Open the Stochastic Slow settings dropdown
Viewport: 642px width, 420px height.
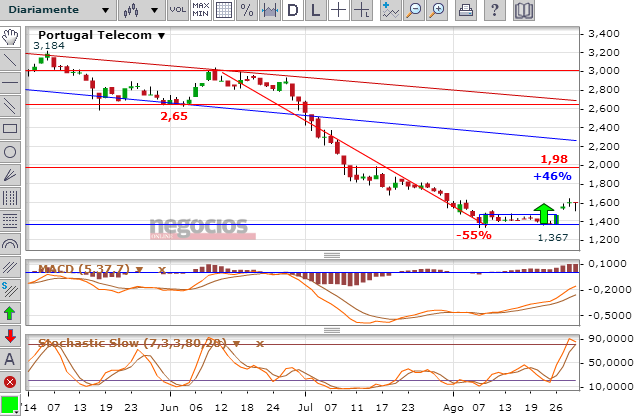[x=237, y=344]
